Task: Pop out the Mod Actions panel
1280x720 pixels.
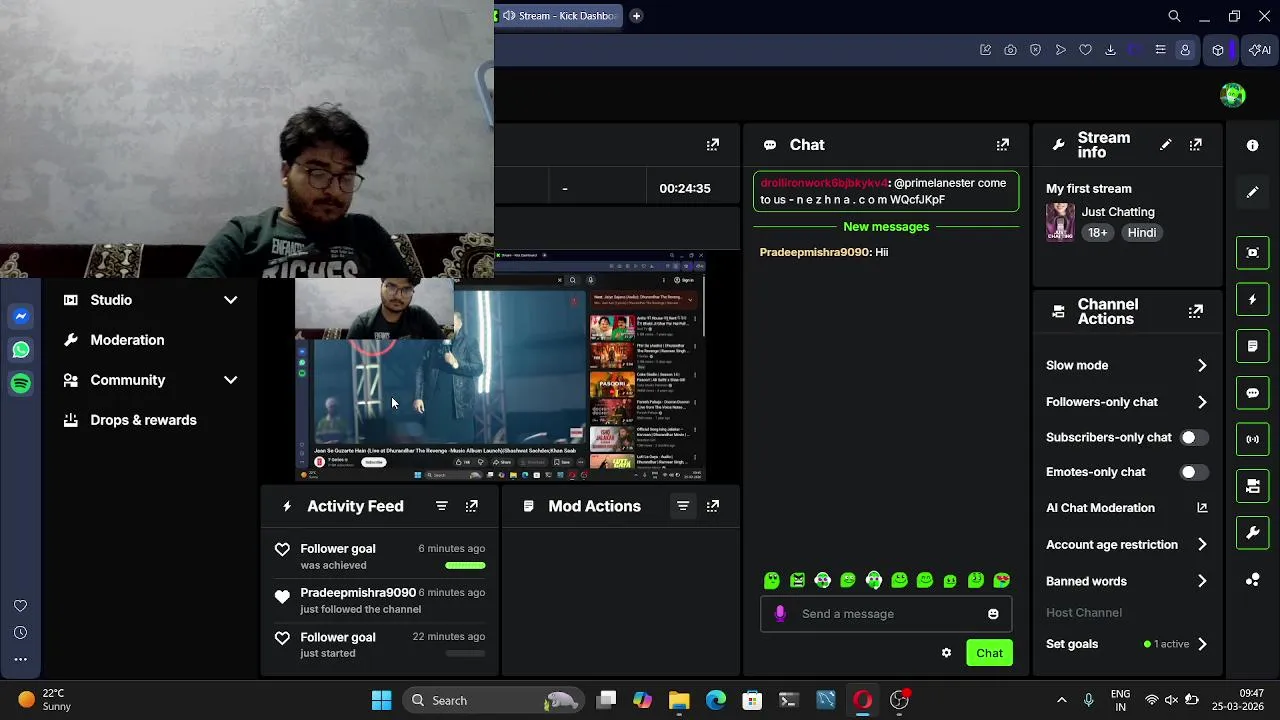Action: click(x=713, y=506)
